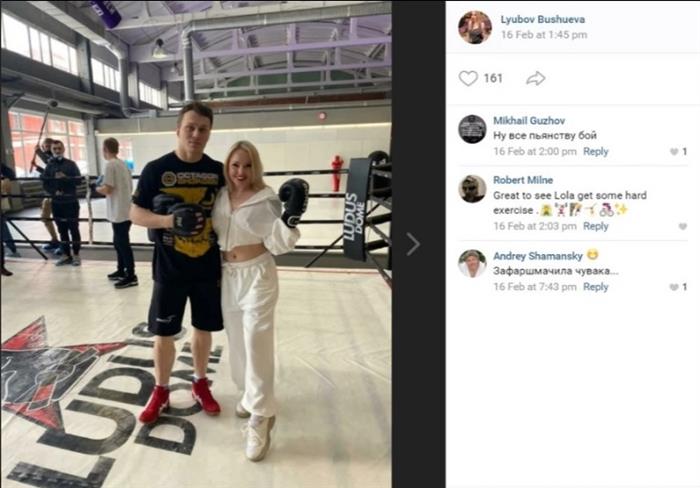Open Lyubov Bushueva profile name link
The height and width of the screenshot is (488, 700).
(x=542, y=20)
